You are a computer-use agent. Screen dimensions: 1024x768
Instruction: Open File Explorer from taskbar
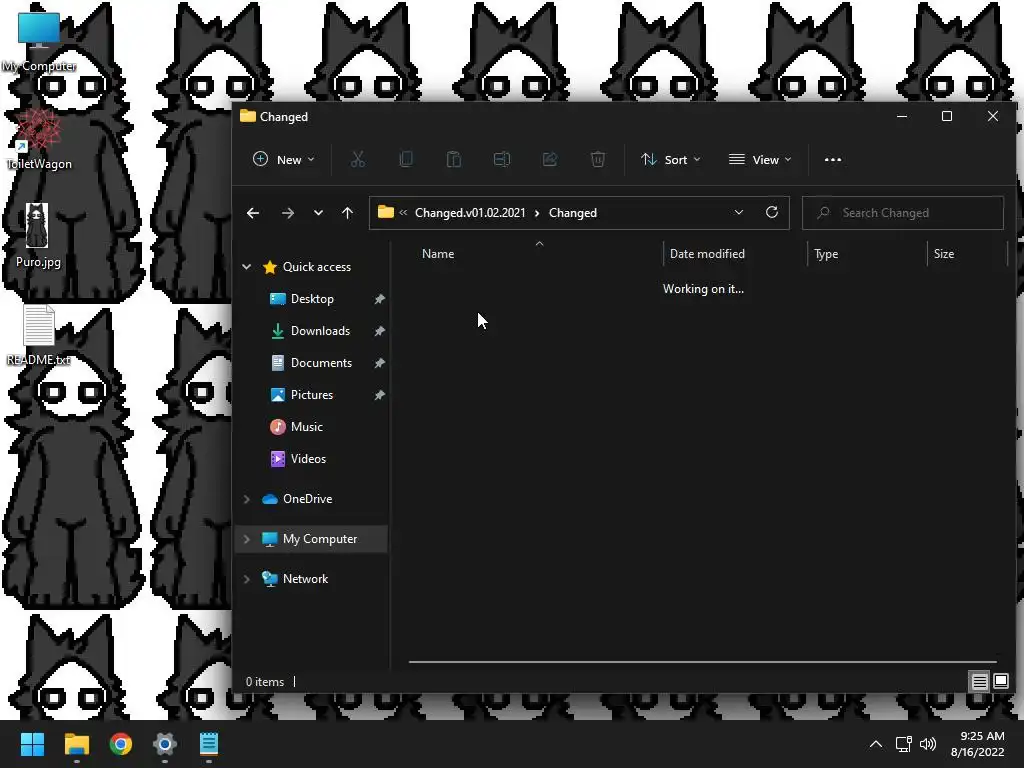(76, 744)
